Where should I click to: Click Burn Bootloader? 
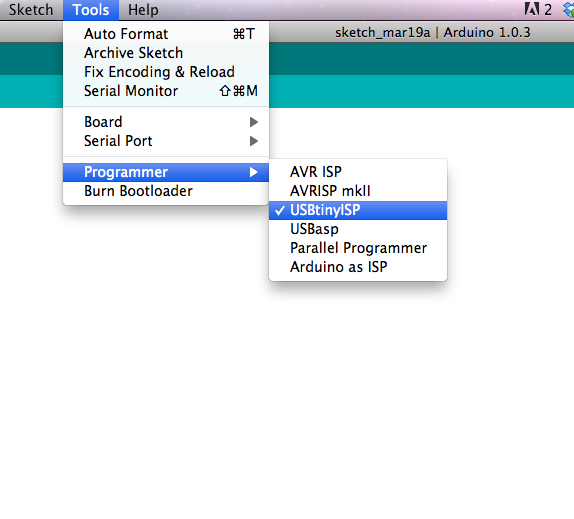click(166, 191)
